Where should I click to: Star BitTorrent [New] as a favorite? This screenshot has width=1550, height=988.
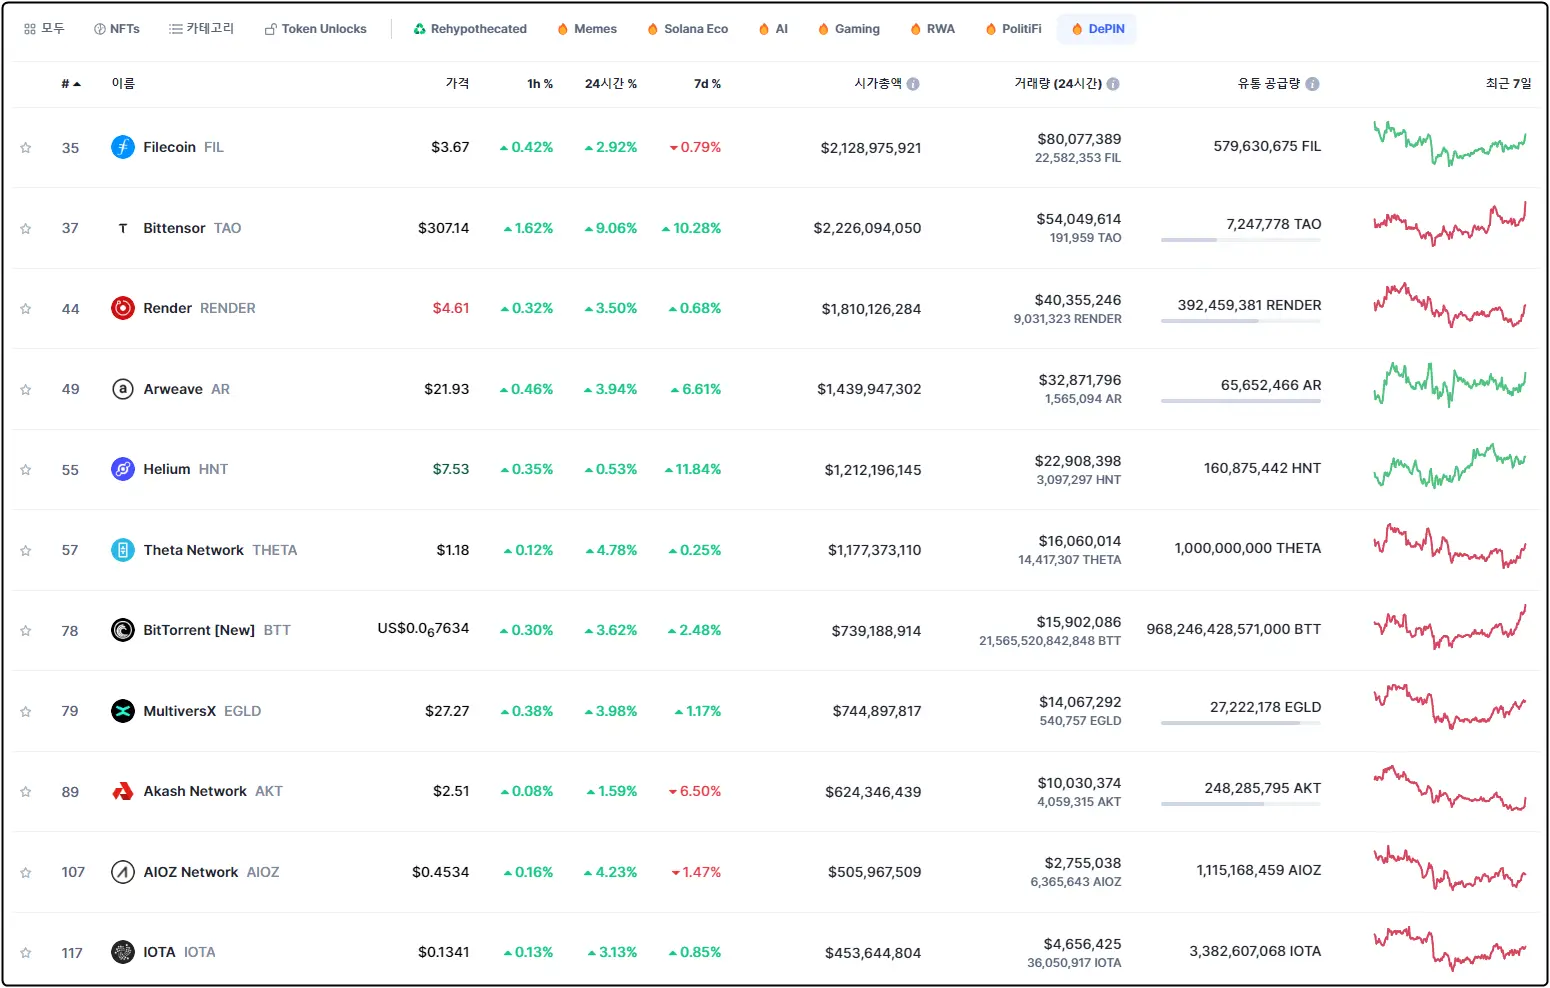tap(26, 631)
